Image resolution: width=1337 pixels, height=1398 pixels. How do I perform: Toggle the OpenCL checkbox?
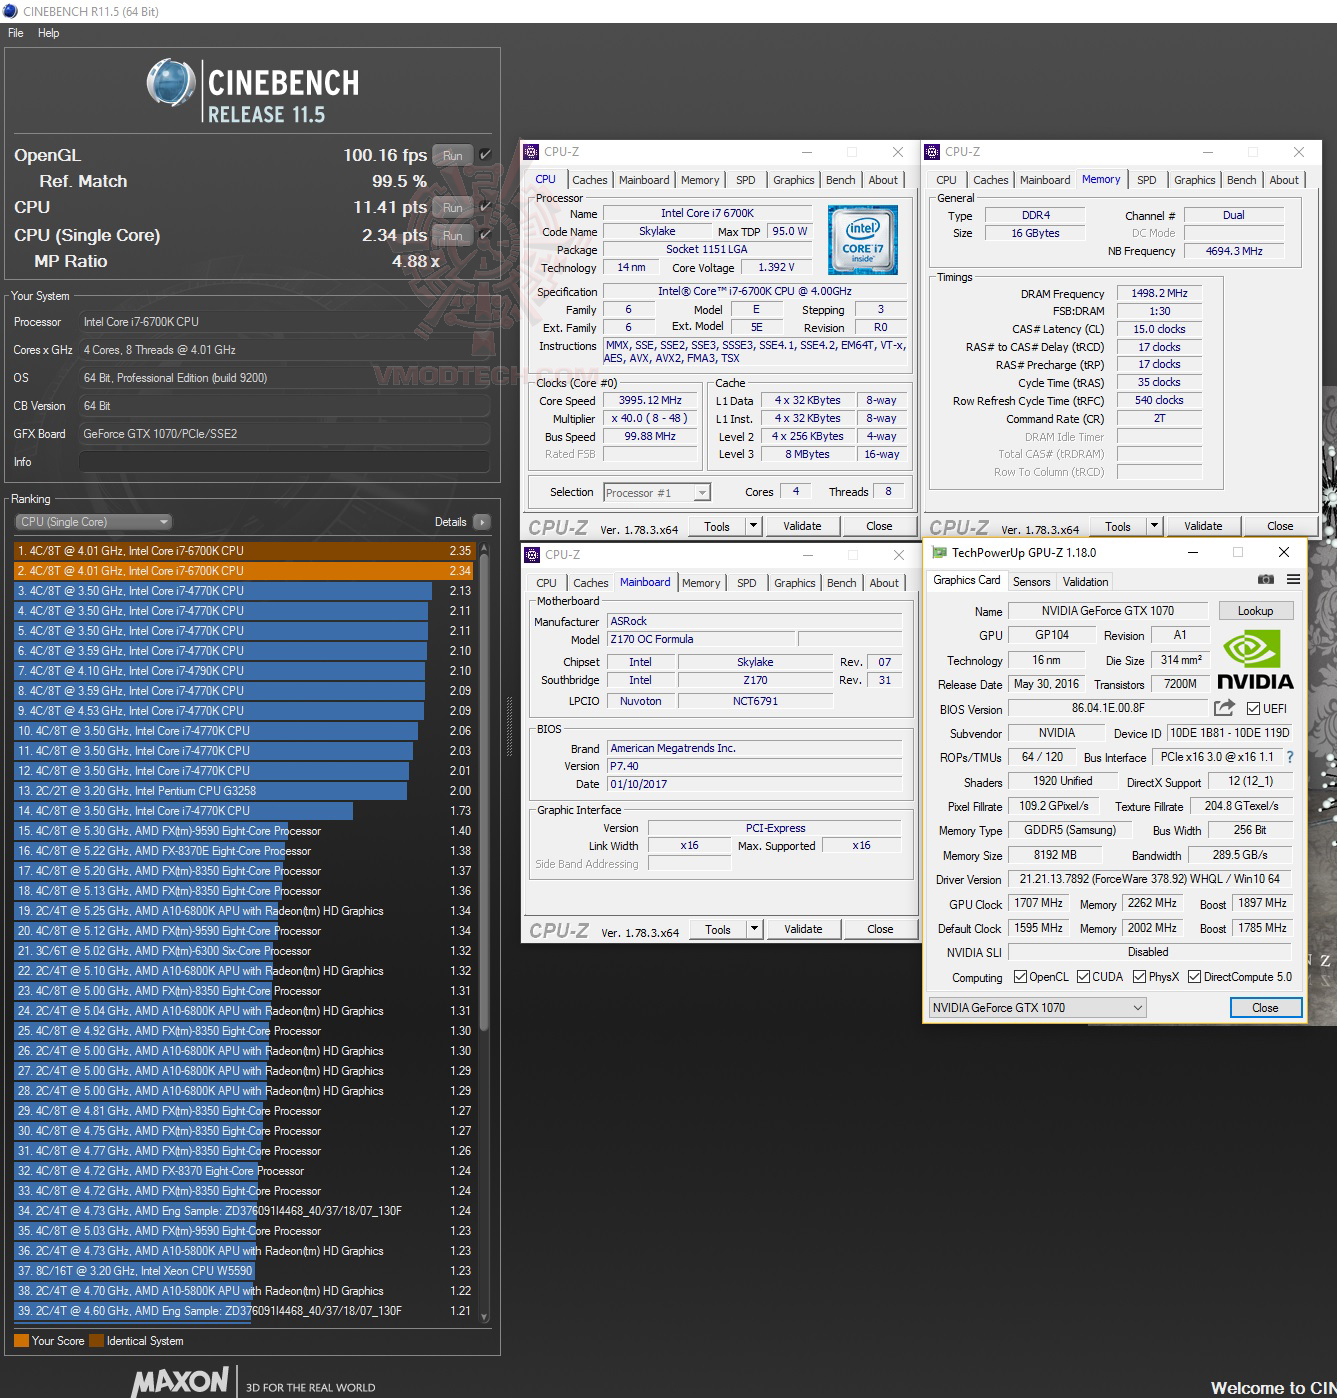pos(1020,977)
